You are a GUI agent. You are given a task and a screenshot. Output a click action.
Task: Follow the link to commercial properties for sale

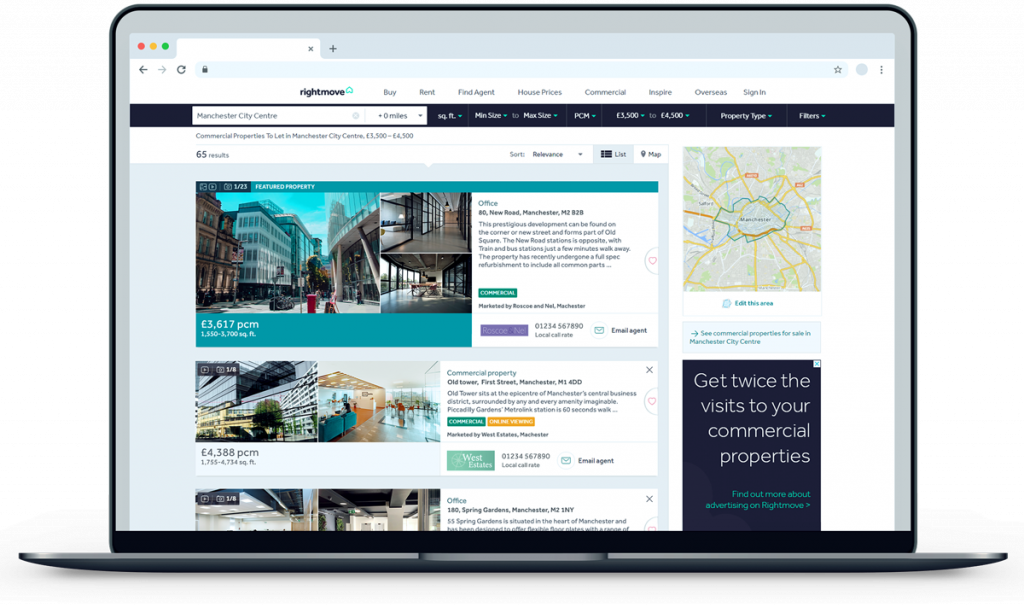click(751, 338)
